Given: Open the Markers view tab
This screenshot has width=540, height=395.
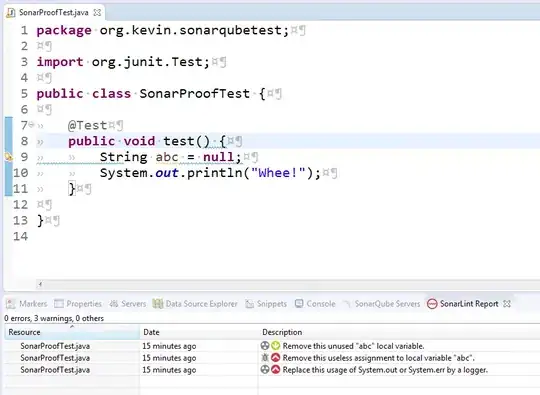Looking at the screenshot, I should (x=27, y=304).
